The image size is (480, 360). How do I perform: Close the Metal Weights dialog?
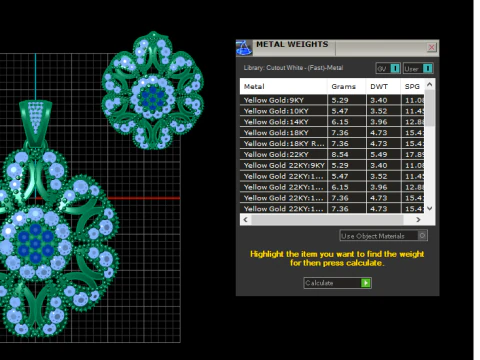click(x=431, y=47)
